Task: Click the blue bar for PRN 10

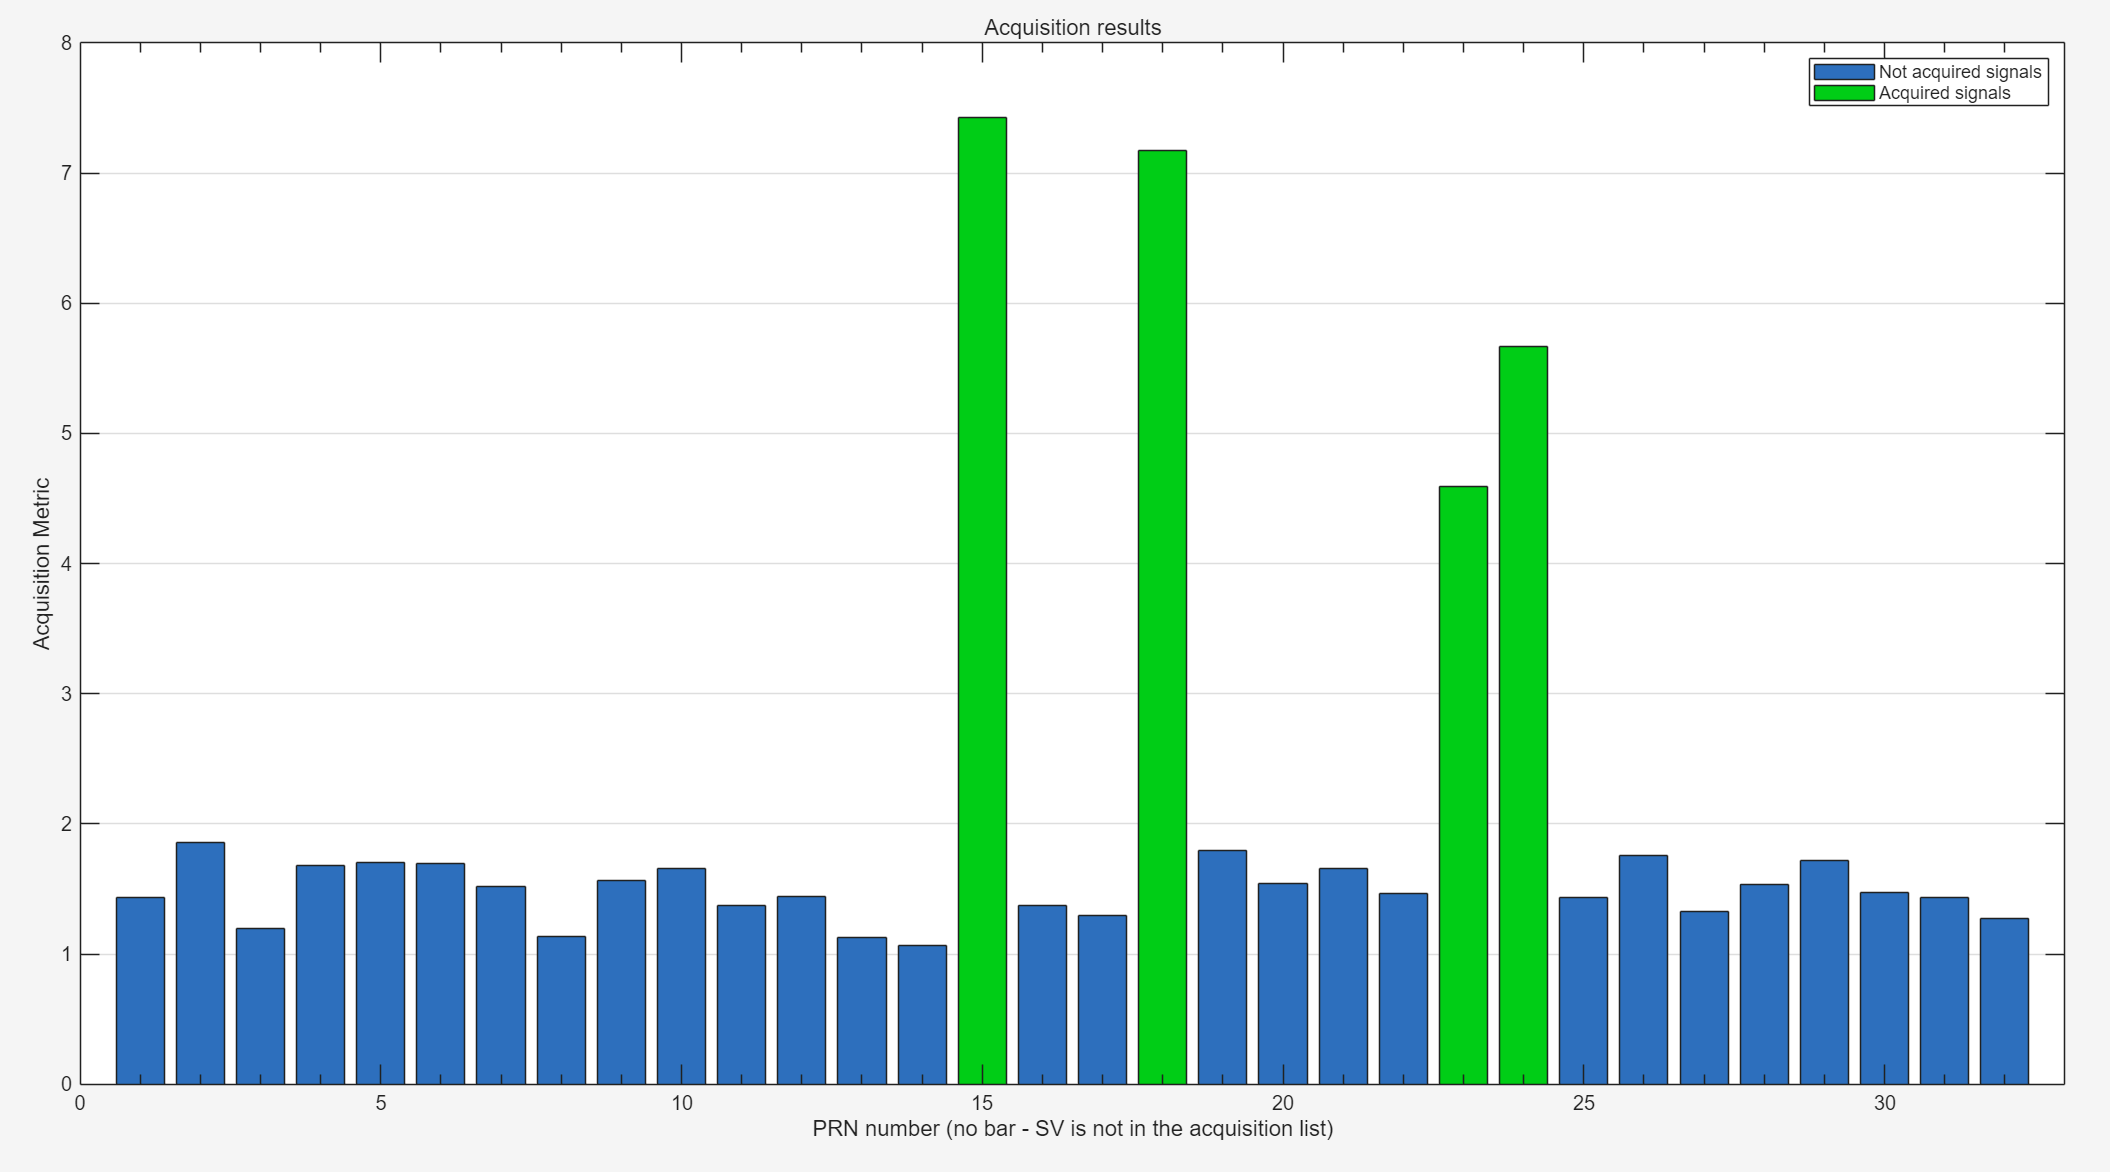Action: click(681, 976)
